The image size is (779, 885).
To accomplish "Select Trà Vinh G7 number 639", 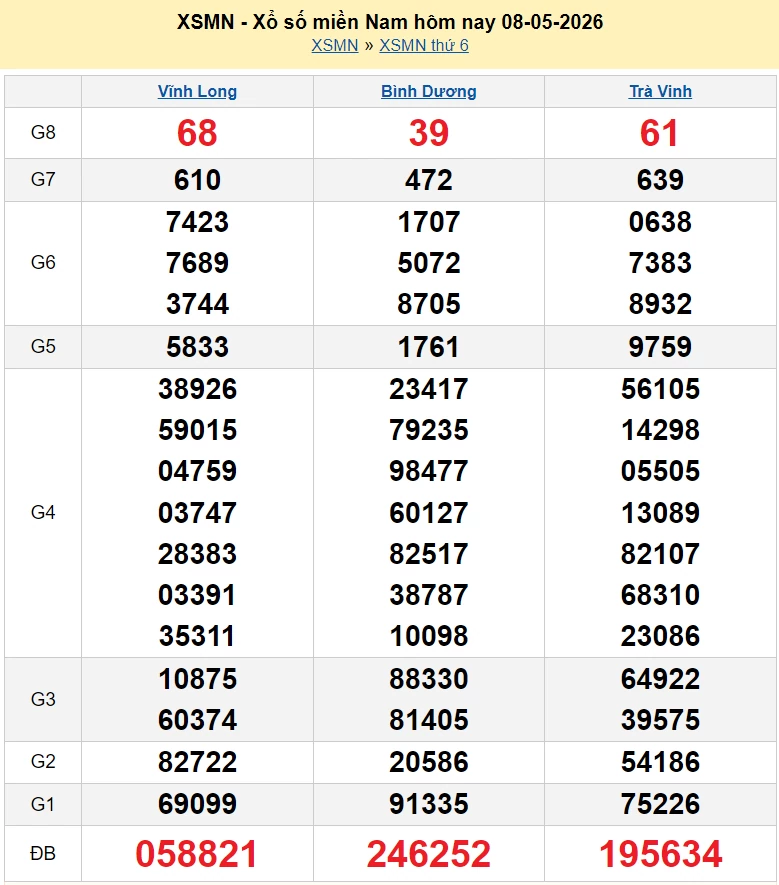I will (x=660, y=180).
